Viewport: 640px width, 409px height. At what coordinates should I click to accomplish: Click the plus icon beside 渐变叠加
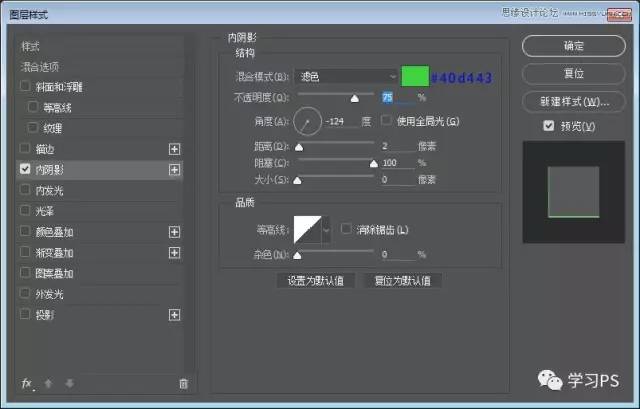coord(175,253)
